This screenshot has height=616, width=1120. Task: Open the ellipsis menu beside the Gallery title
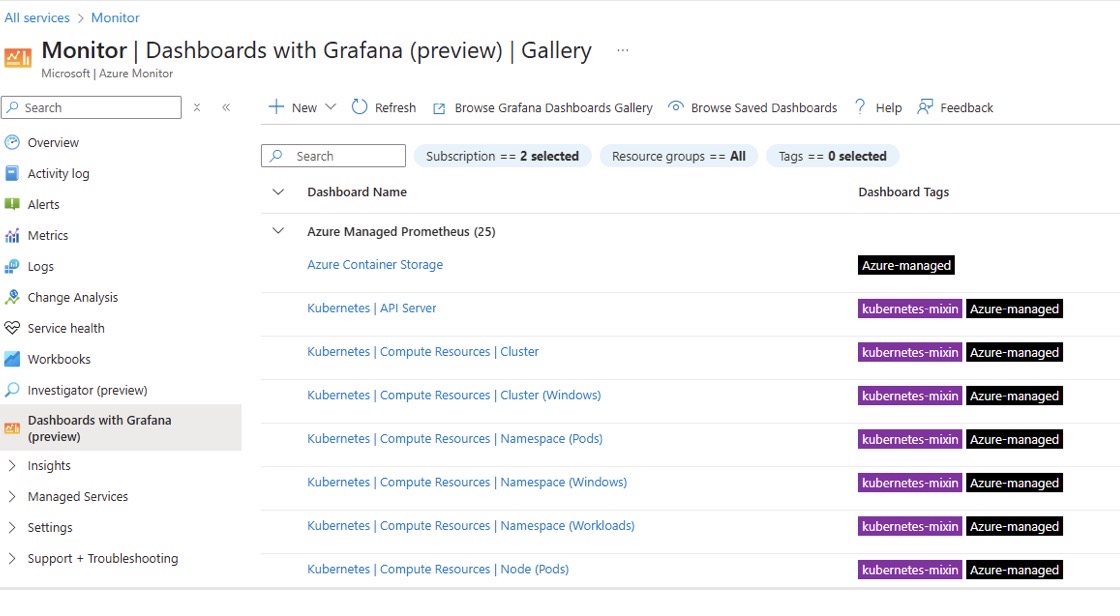click(623, 50)
